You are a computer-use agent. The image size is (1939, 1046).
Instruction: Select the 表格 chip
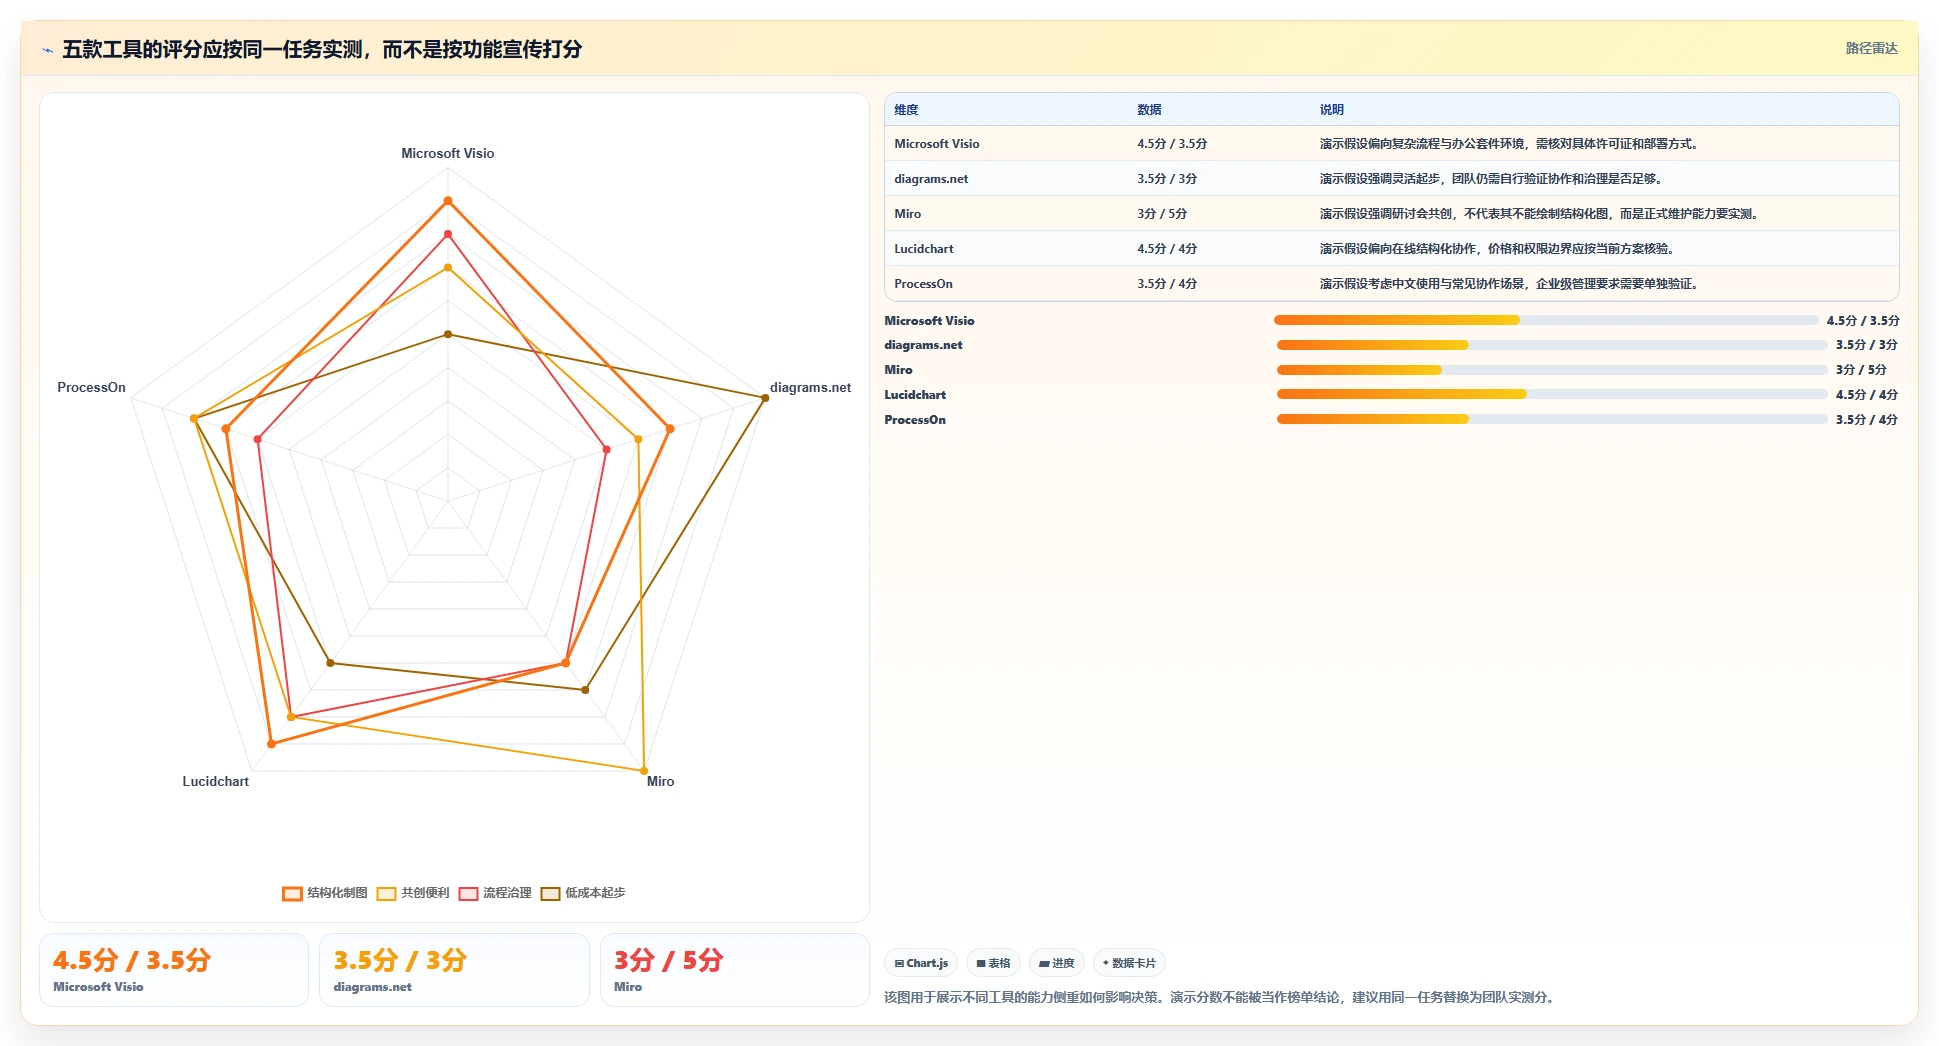tap(993, 963)
